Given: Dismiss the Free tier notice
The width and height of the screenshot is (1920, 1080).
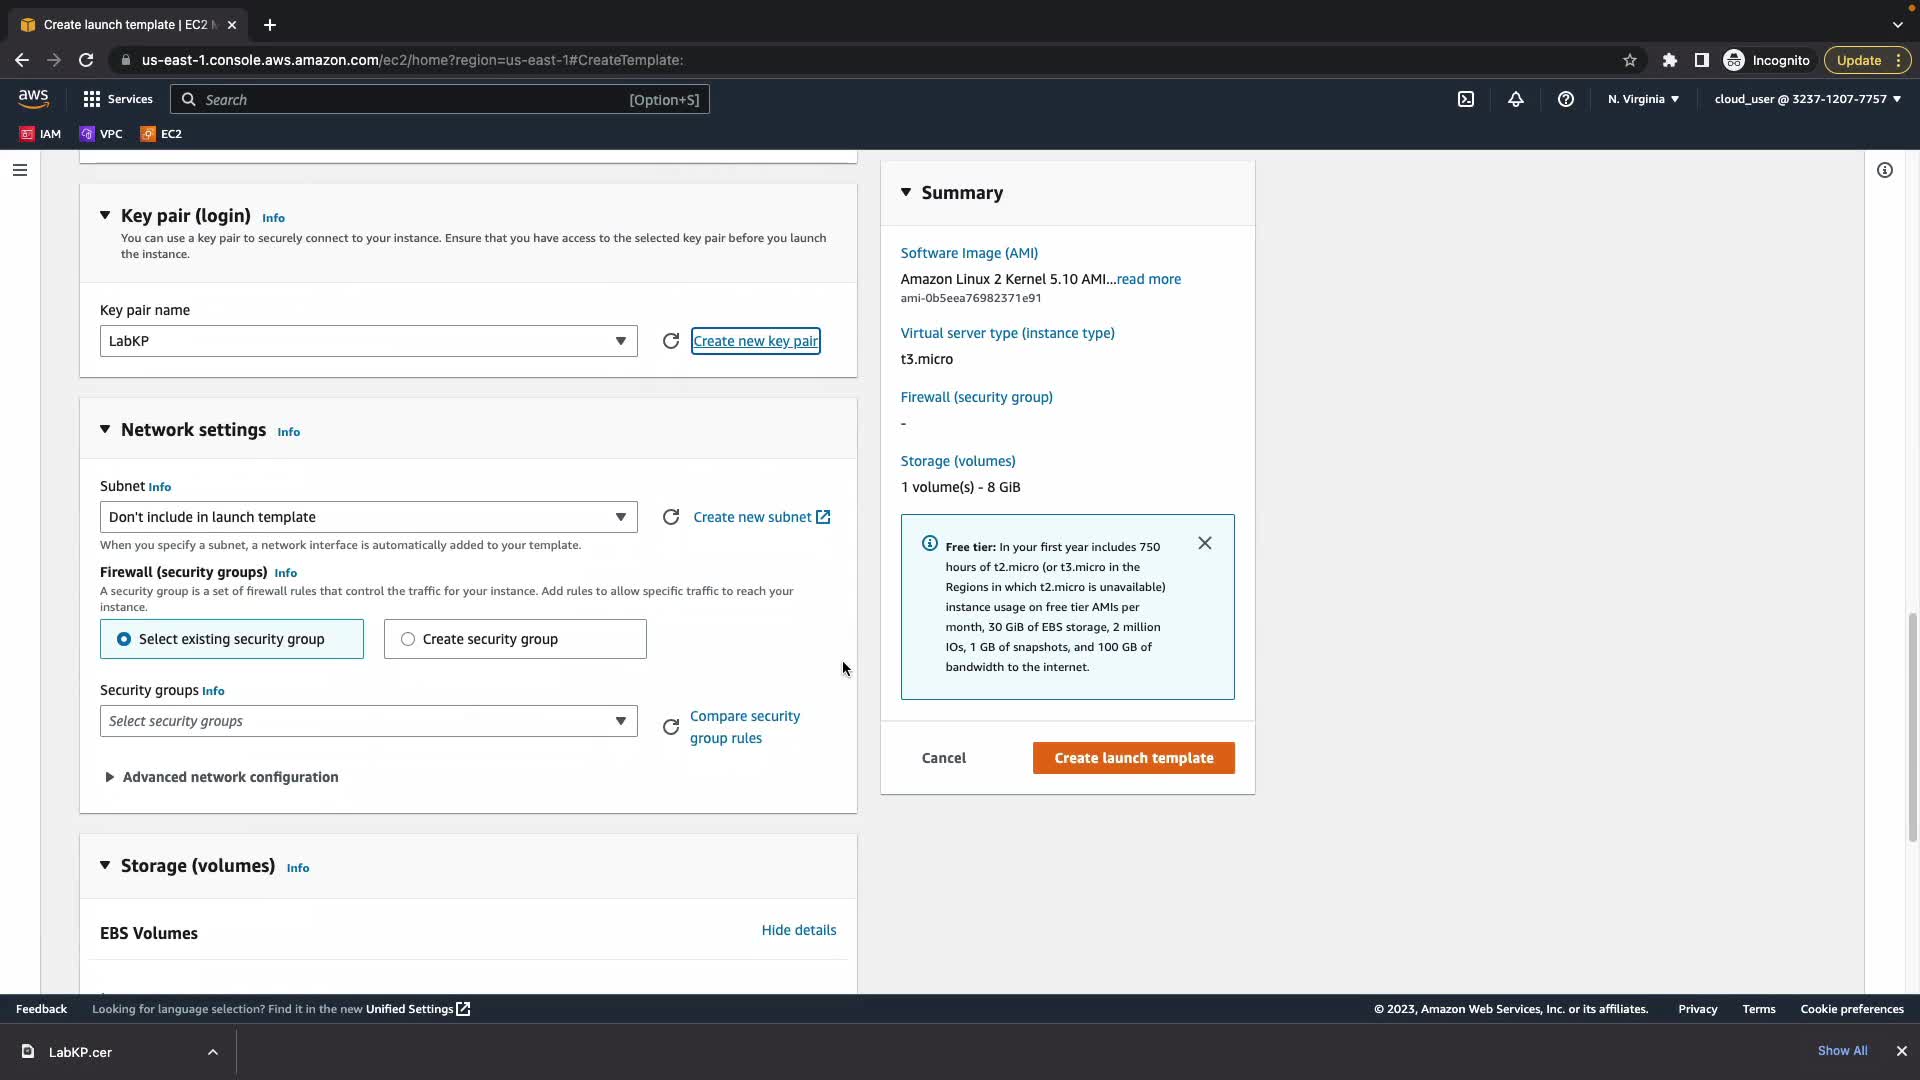Looking at the screenshot, I should pyautogui.click(x=1205, y=543).
